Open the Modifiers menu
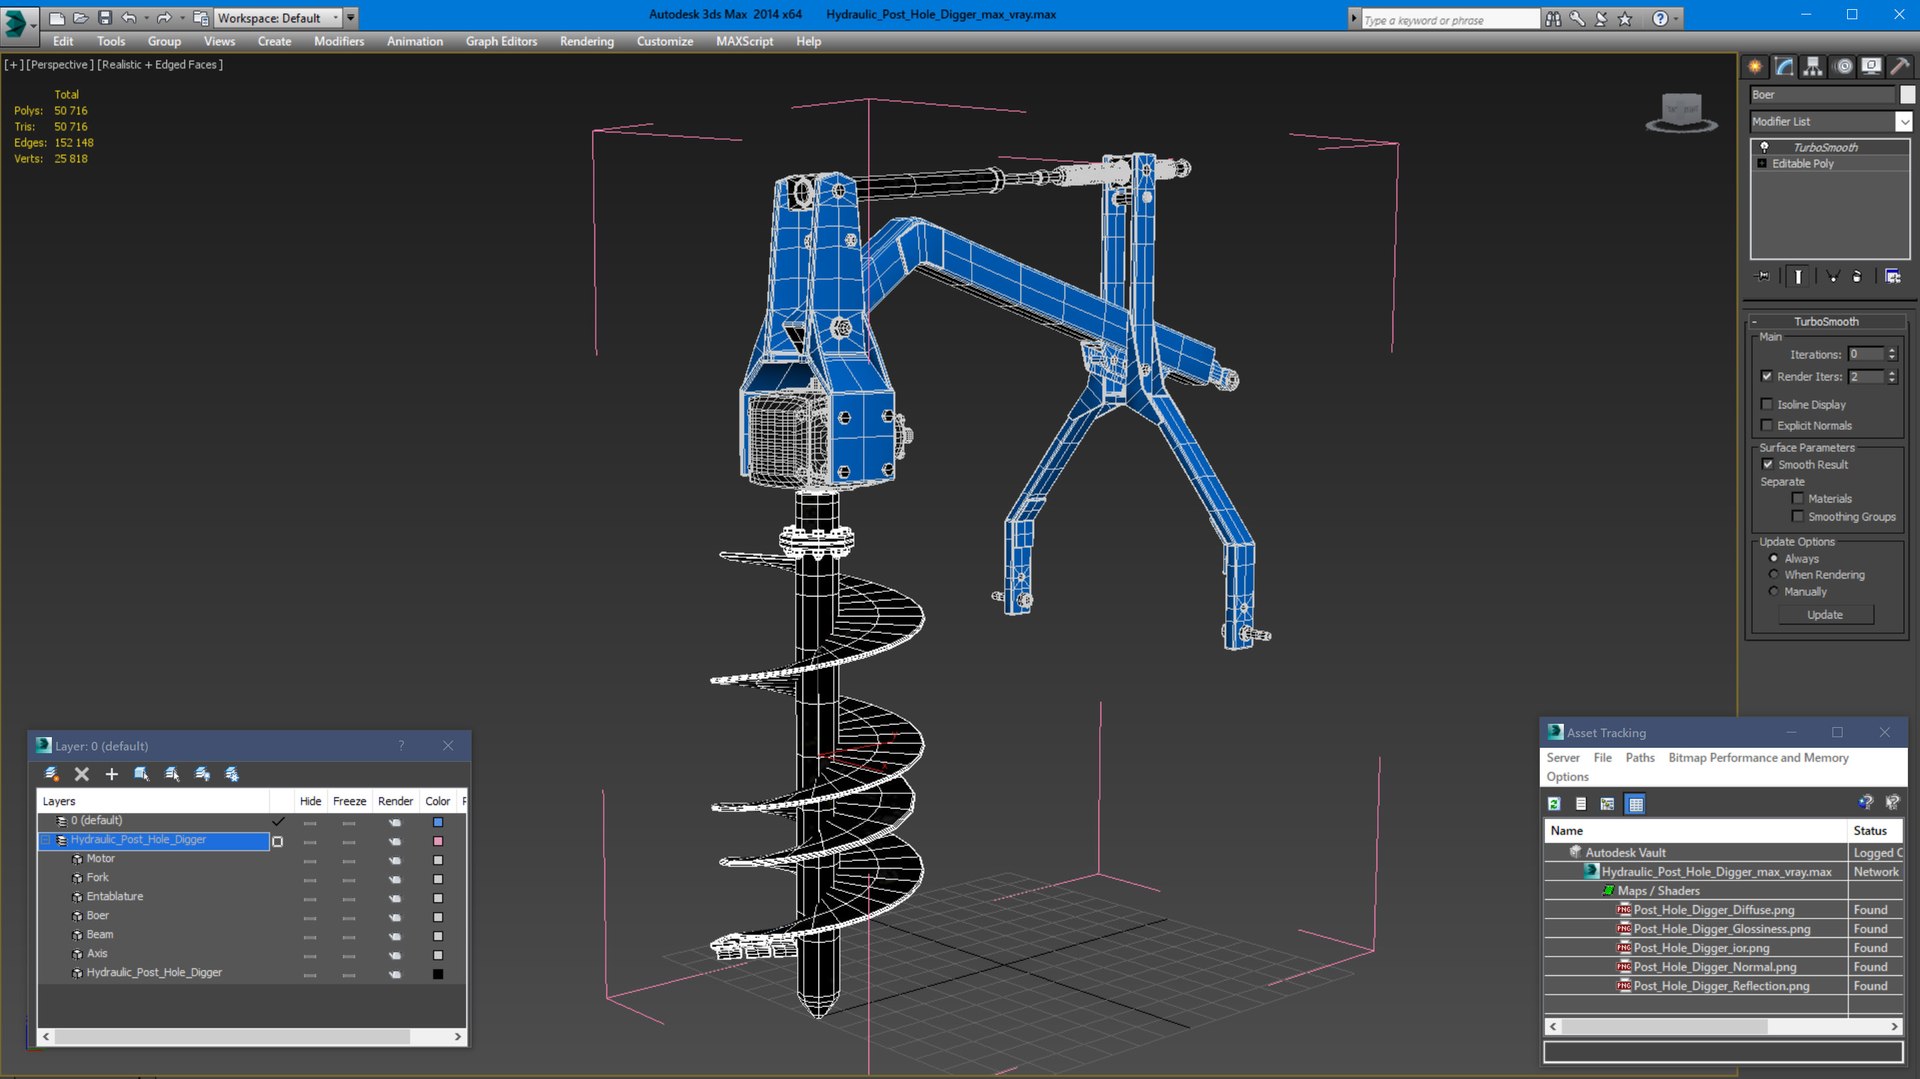Screen dimensions: 1920x1079 (339, 41)
